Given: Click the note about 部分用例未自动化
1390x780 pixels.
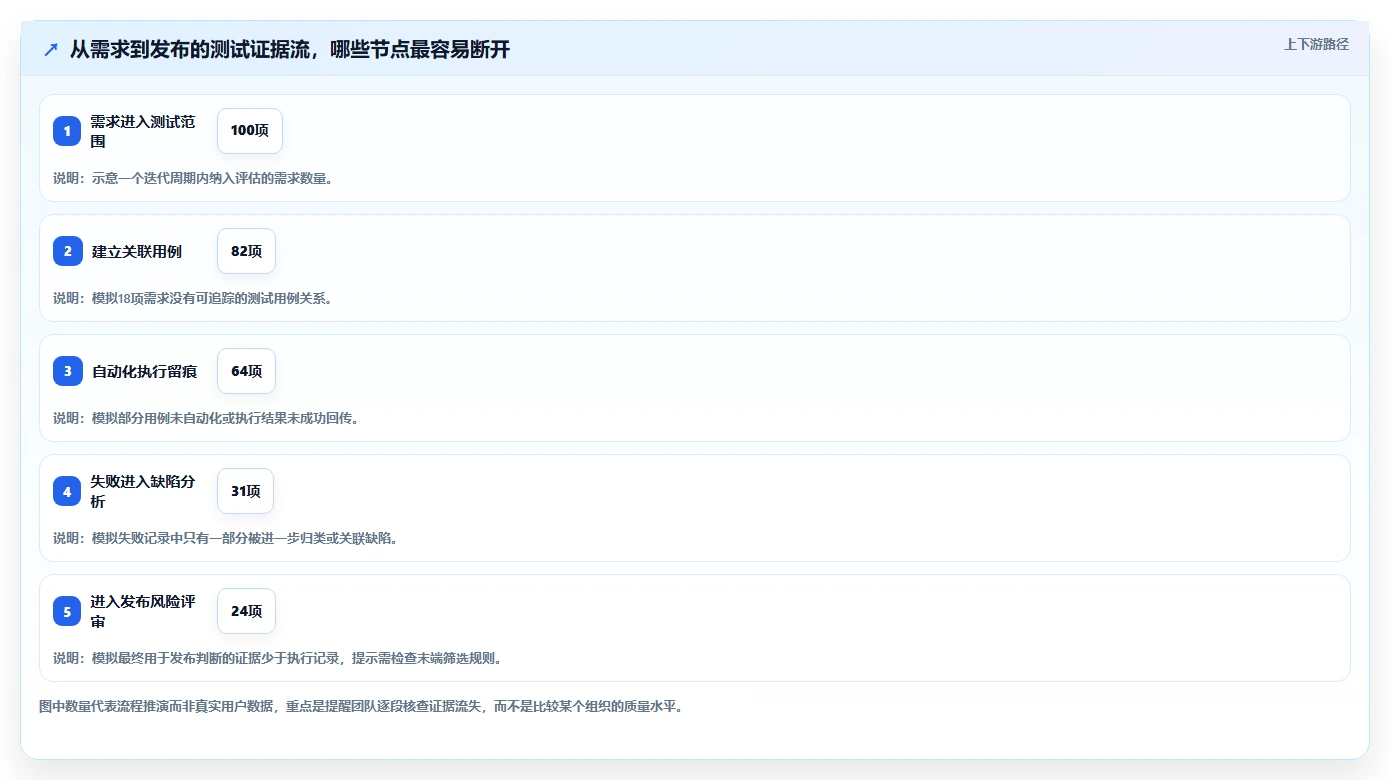Looking at the screenshot, I should [x=206, y=418].
